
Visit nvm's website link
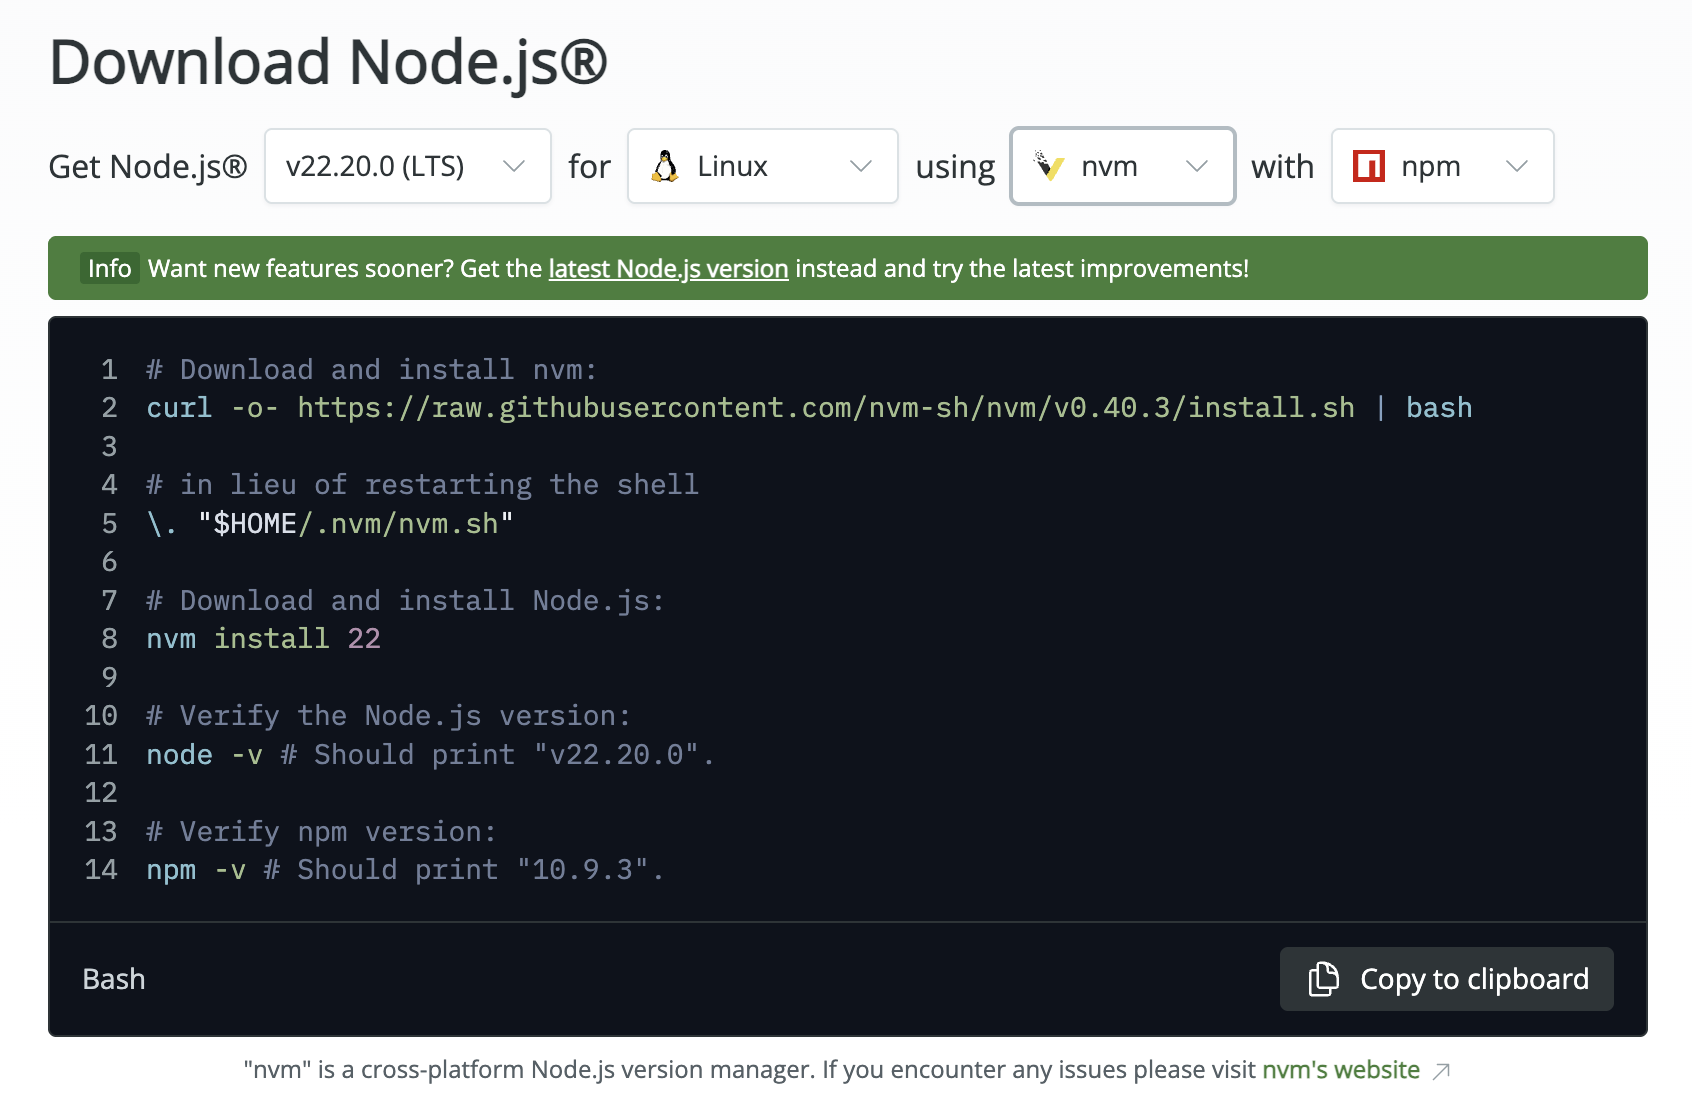pos(1340,1070)
